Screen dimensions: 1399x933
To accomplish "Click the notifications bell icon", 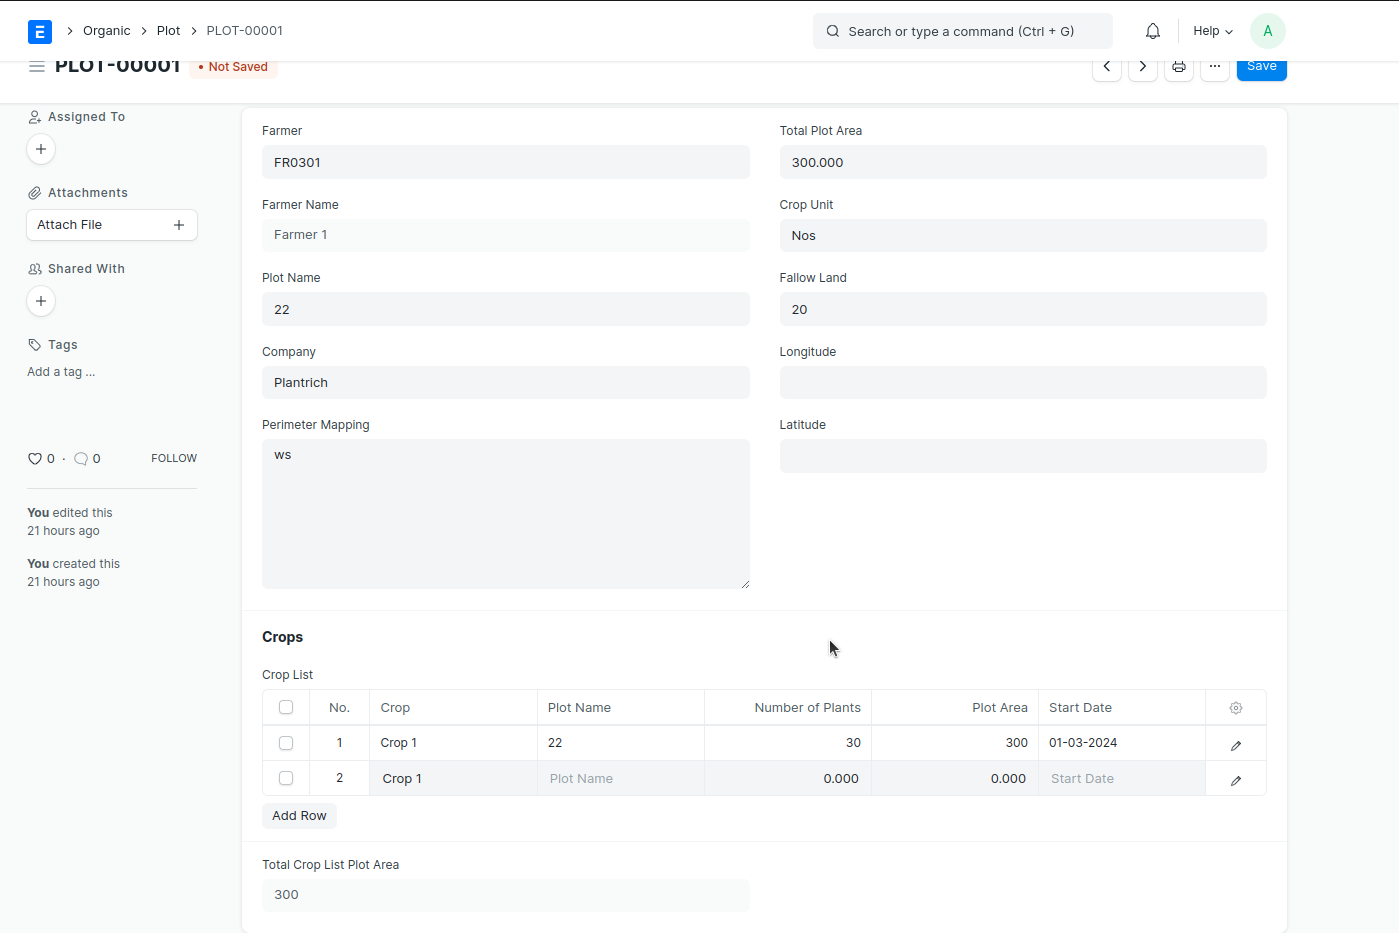I will click(x=1153, y=31).
